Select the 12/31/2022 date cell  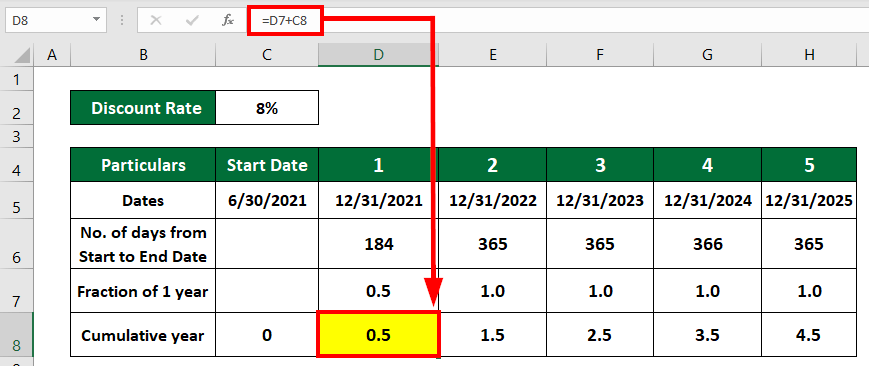(x=492, y=200)
